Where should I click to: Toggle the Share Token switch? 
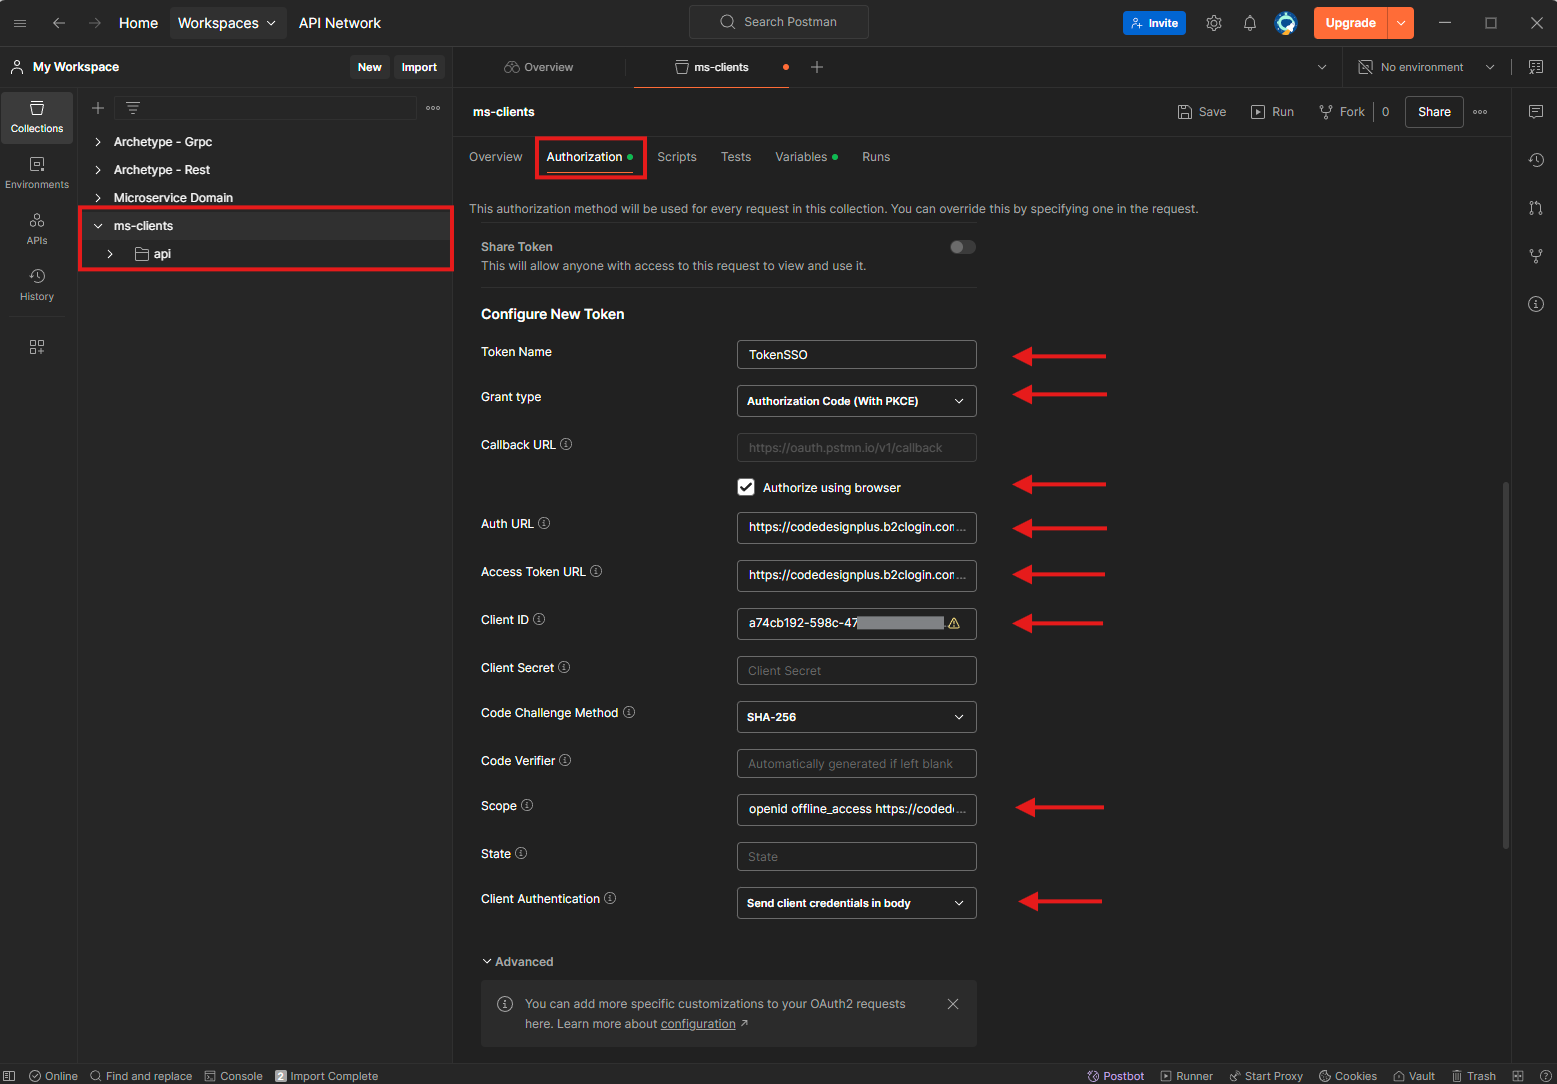[963, 247]
